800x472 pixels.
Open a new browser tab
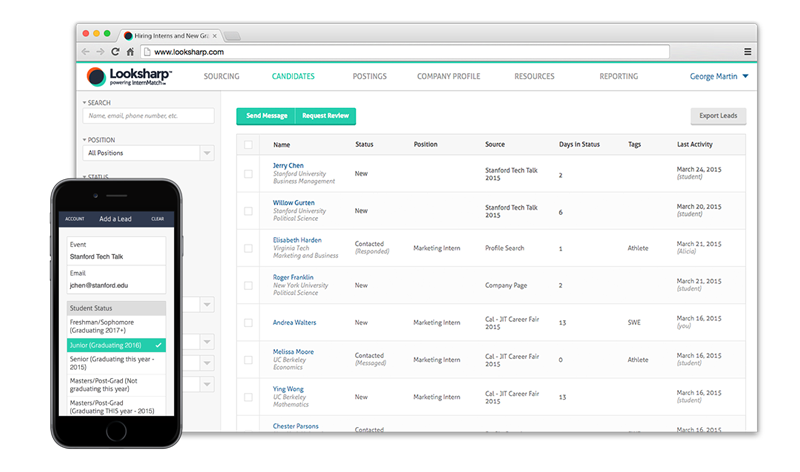pyautogui.click(x=232, y=36)
